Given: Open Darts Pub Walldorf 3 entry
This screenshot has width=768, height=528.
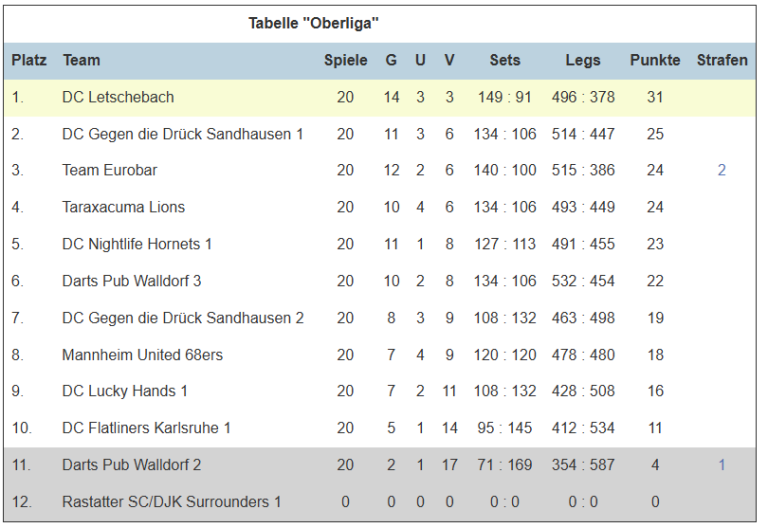Looking at the screenshot, I should (132, 281).
